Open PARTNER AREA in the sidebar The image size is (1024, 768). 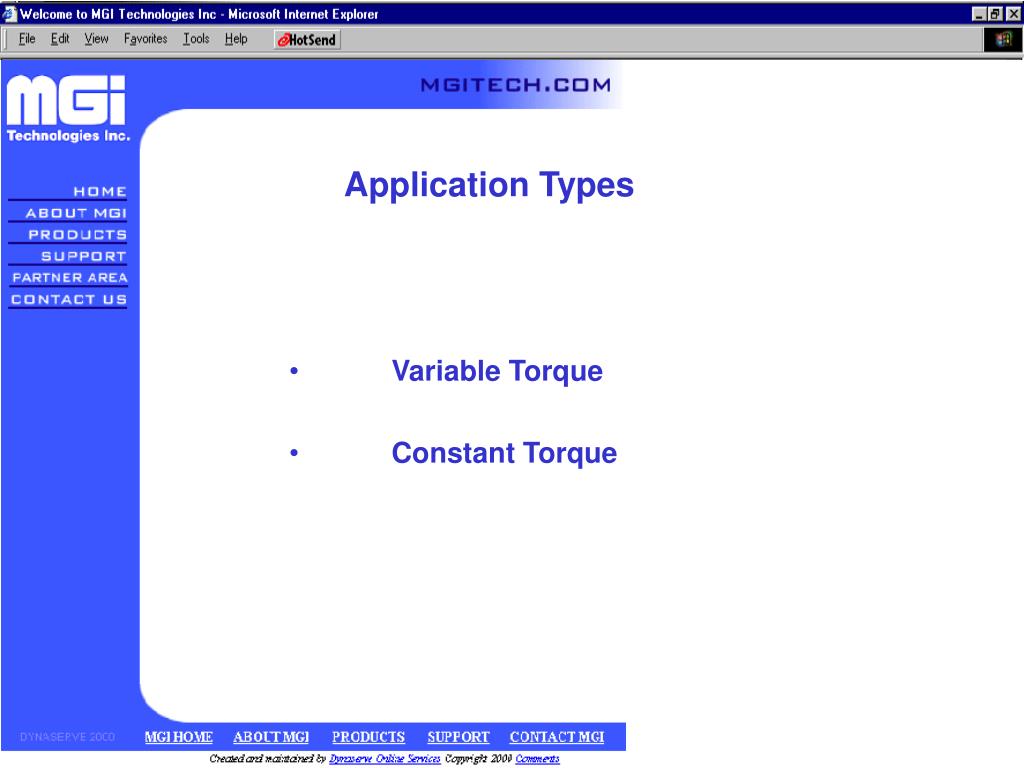[x=70, y=278]
